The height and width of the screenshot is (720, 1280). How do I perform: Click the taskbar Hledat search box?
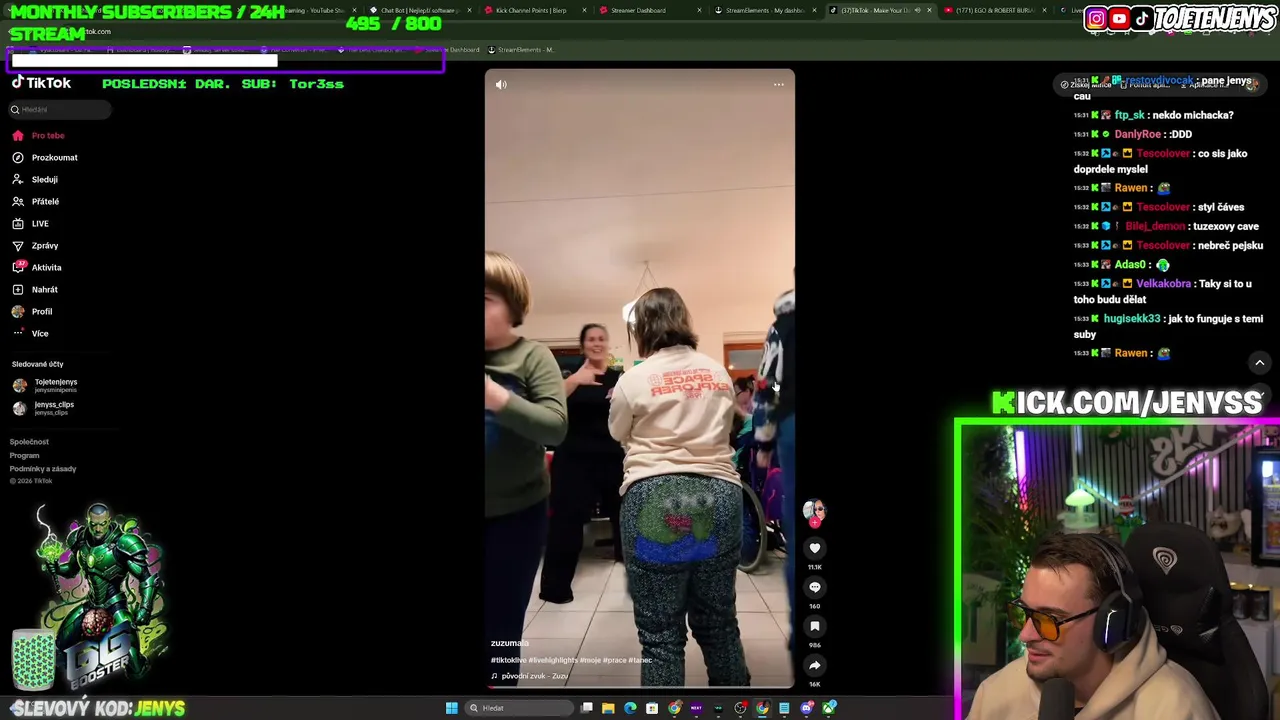[x=519, y=708]
